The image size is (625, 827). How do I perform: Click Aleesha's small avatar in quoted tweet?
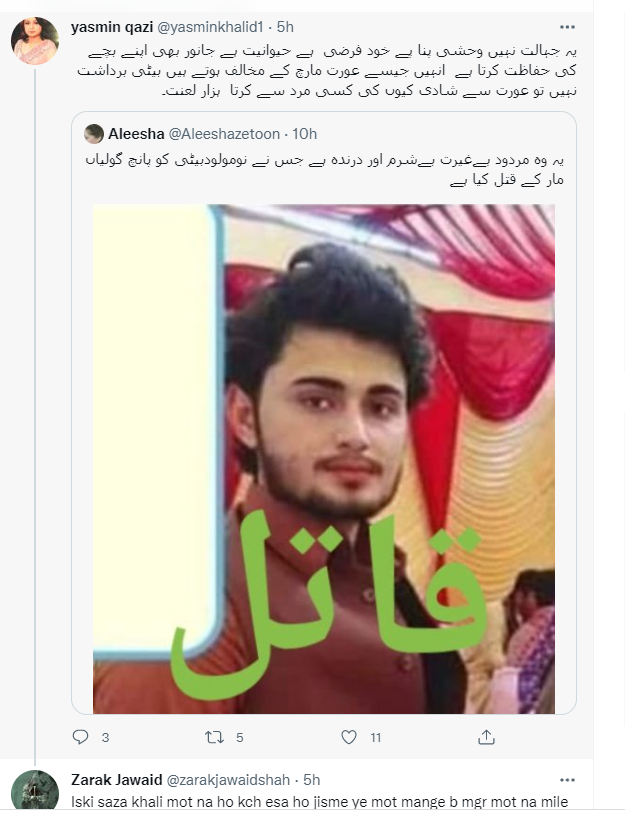[93, 134]
